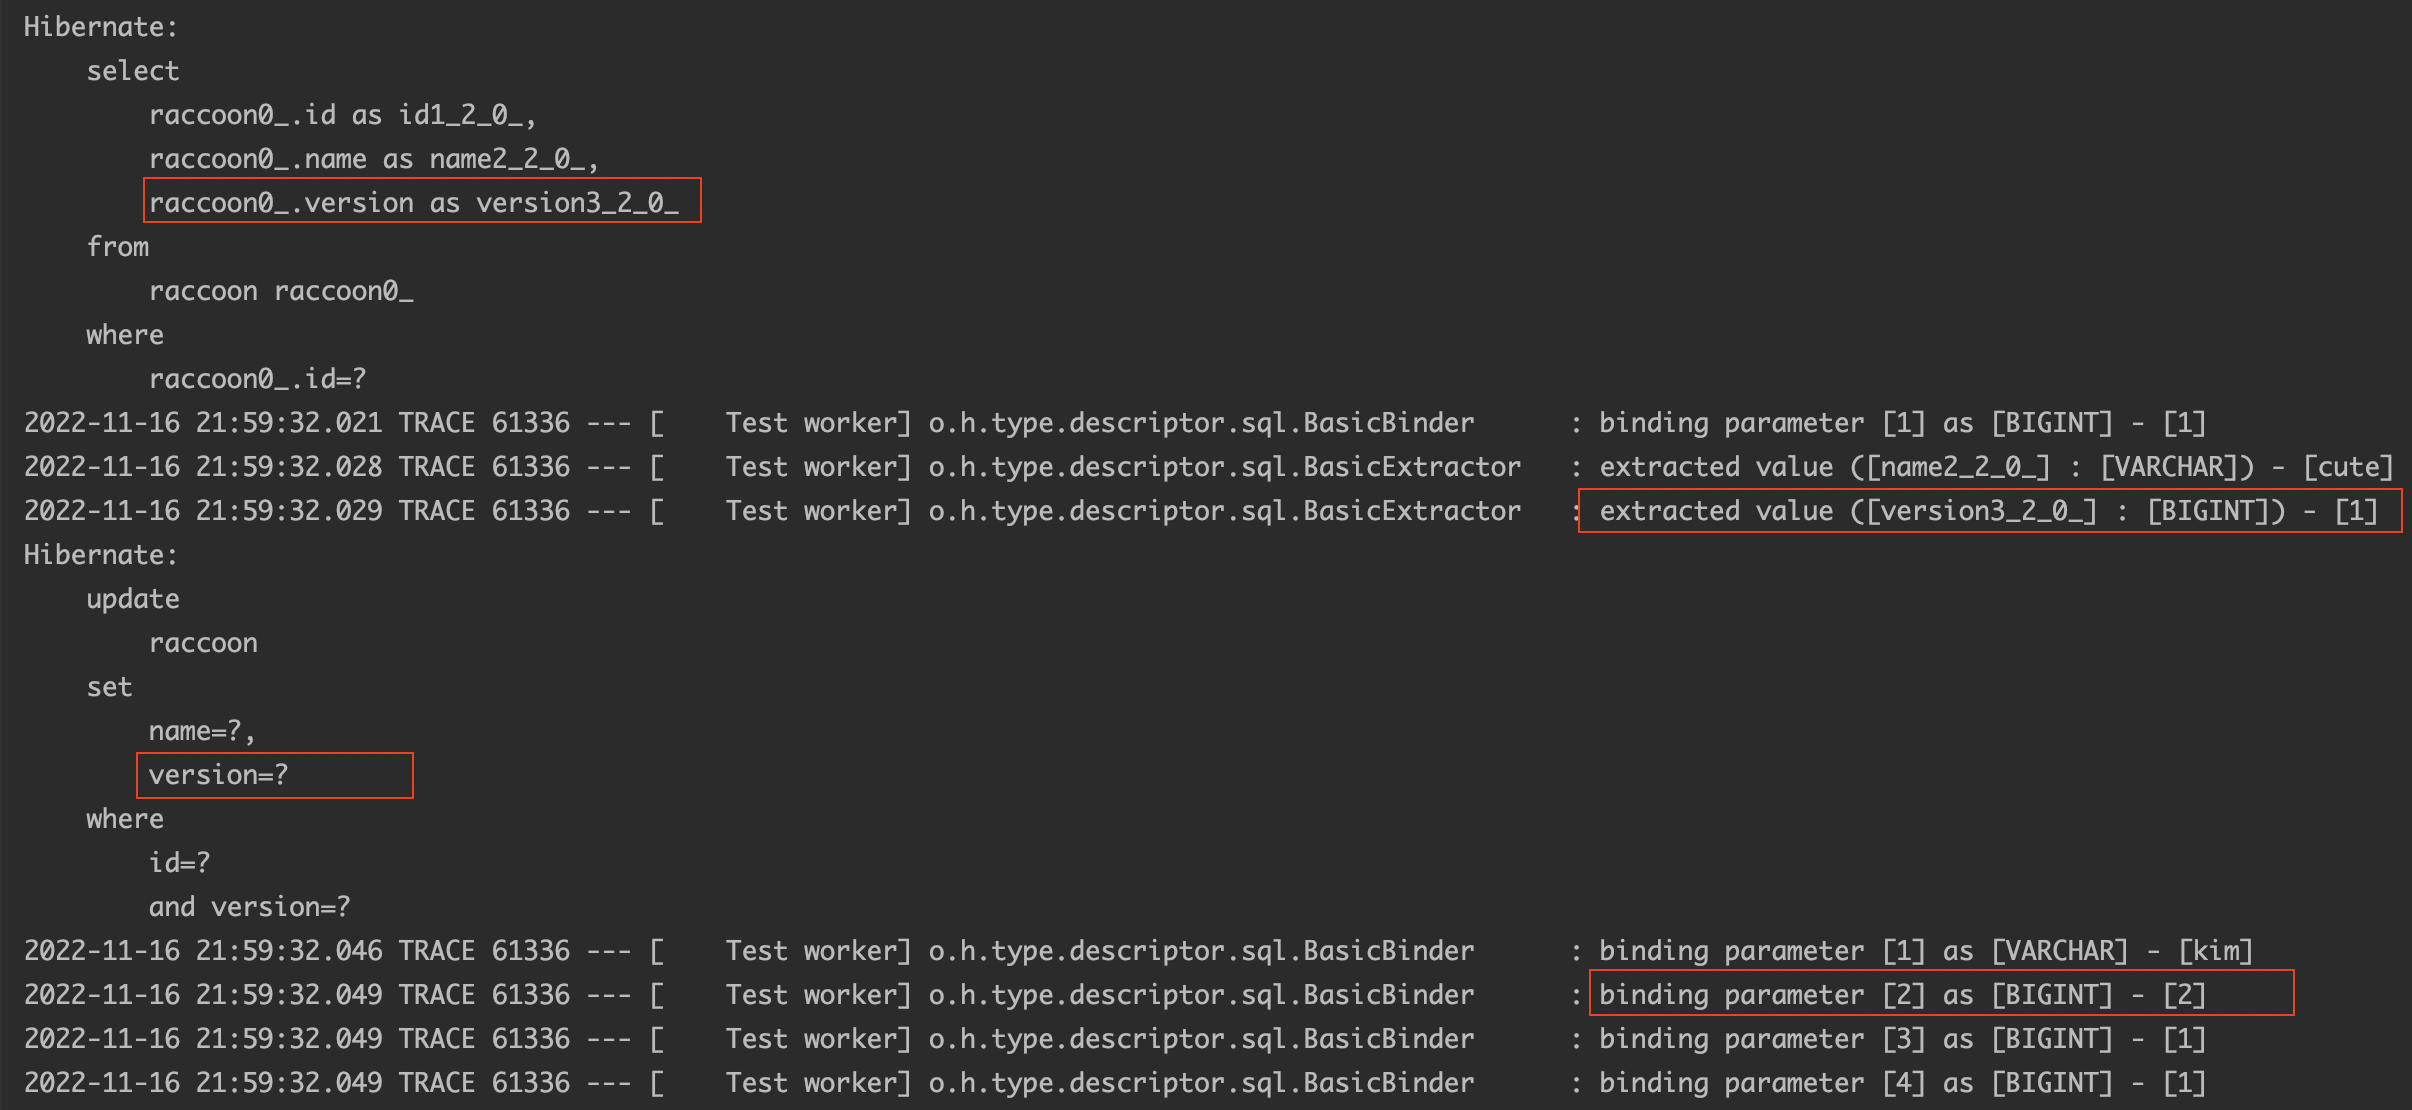The width and height of the screenshot is (2412, 1110).
Task: Click the boxed 'version=?' set clause
Action: coord(218,775)
